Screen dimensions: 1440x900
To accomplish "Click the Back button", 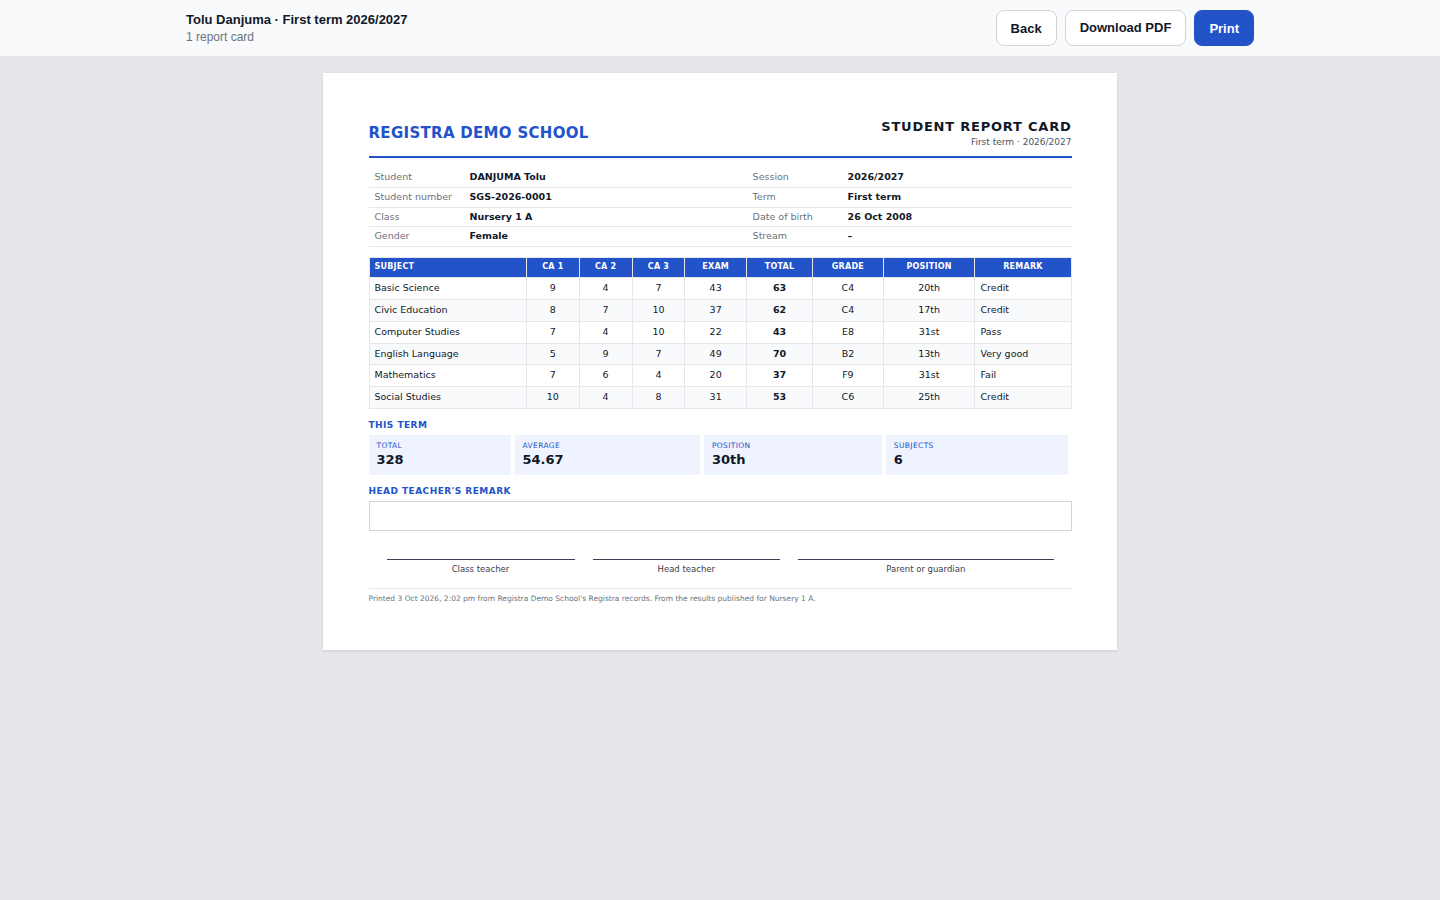I will tap(1026, 28).
